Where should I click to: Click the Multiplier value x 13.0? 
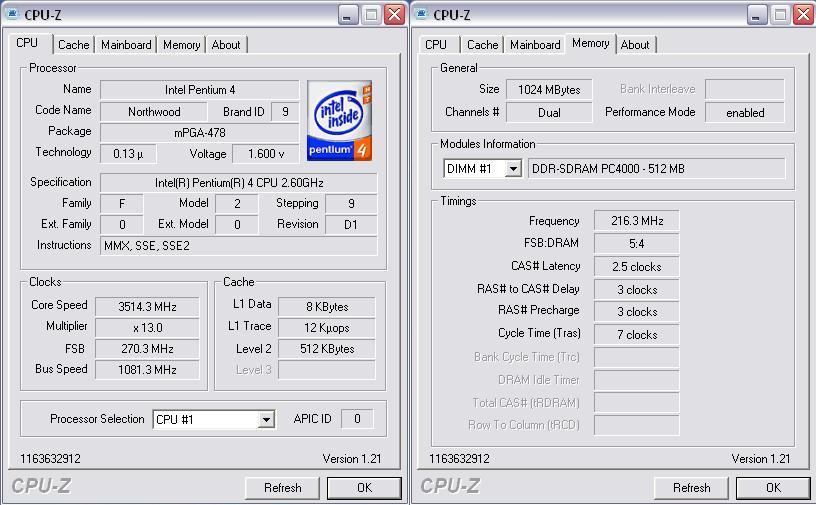(x=147, y=327)
